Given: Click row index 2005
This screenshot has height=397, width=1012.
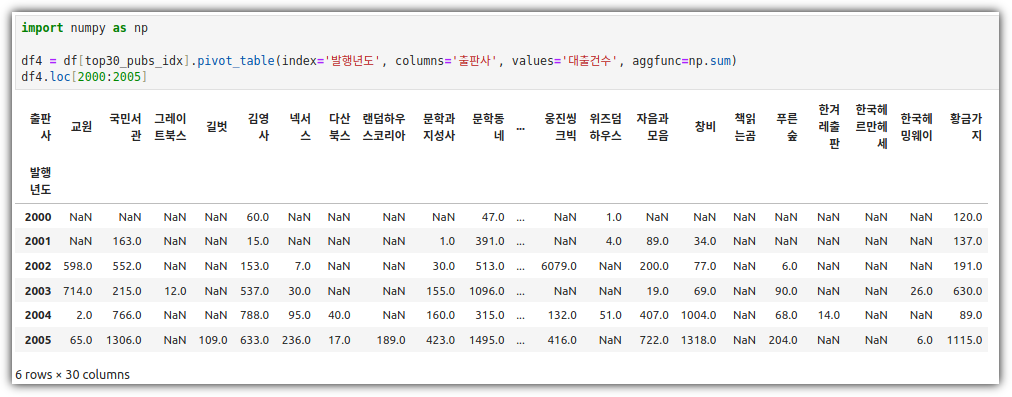Looking at the screenshot, I should click(38, 340).
